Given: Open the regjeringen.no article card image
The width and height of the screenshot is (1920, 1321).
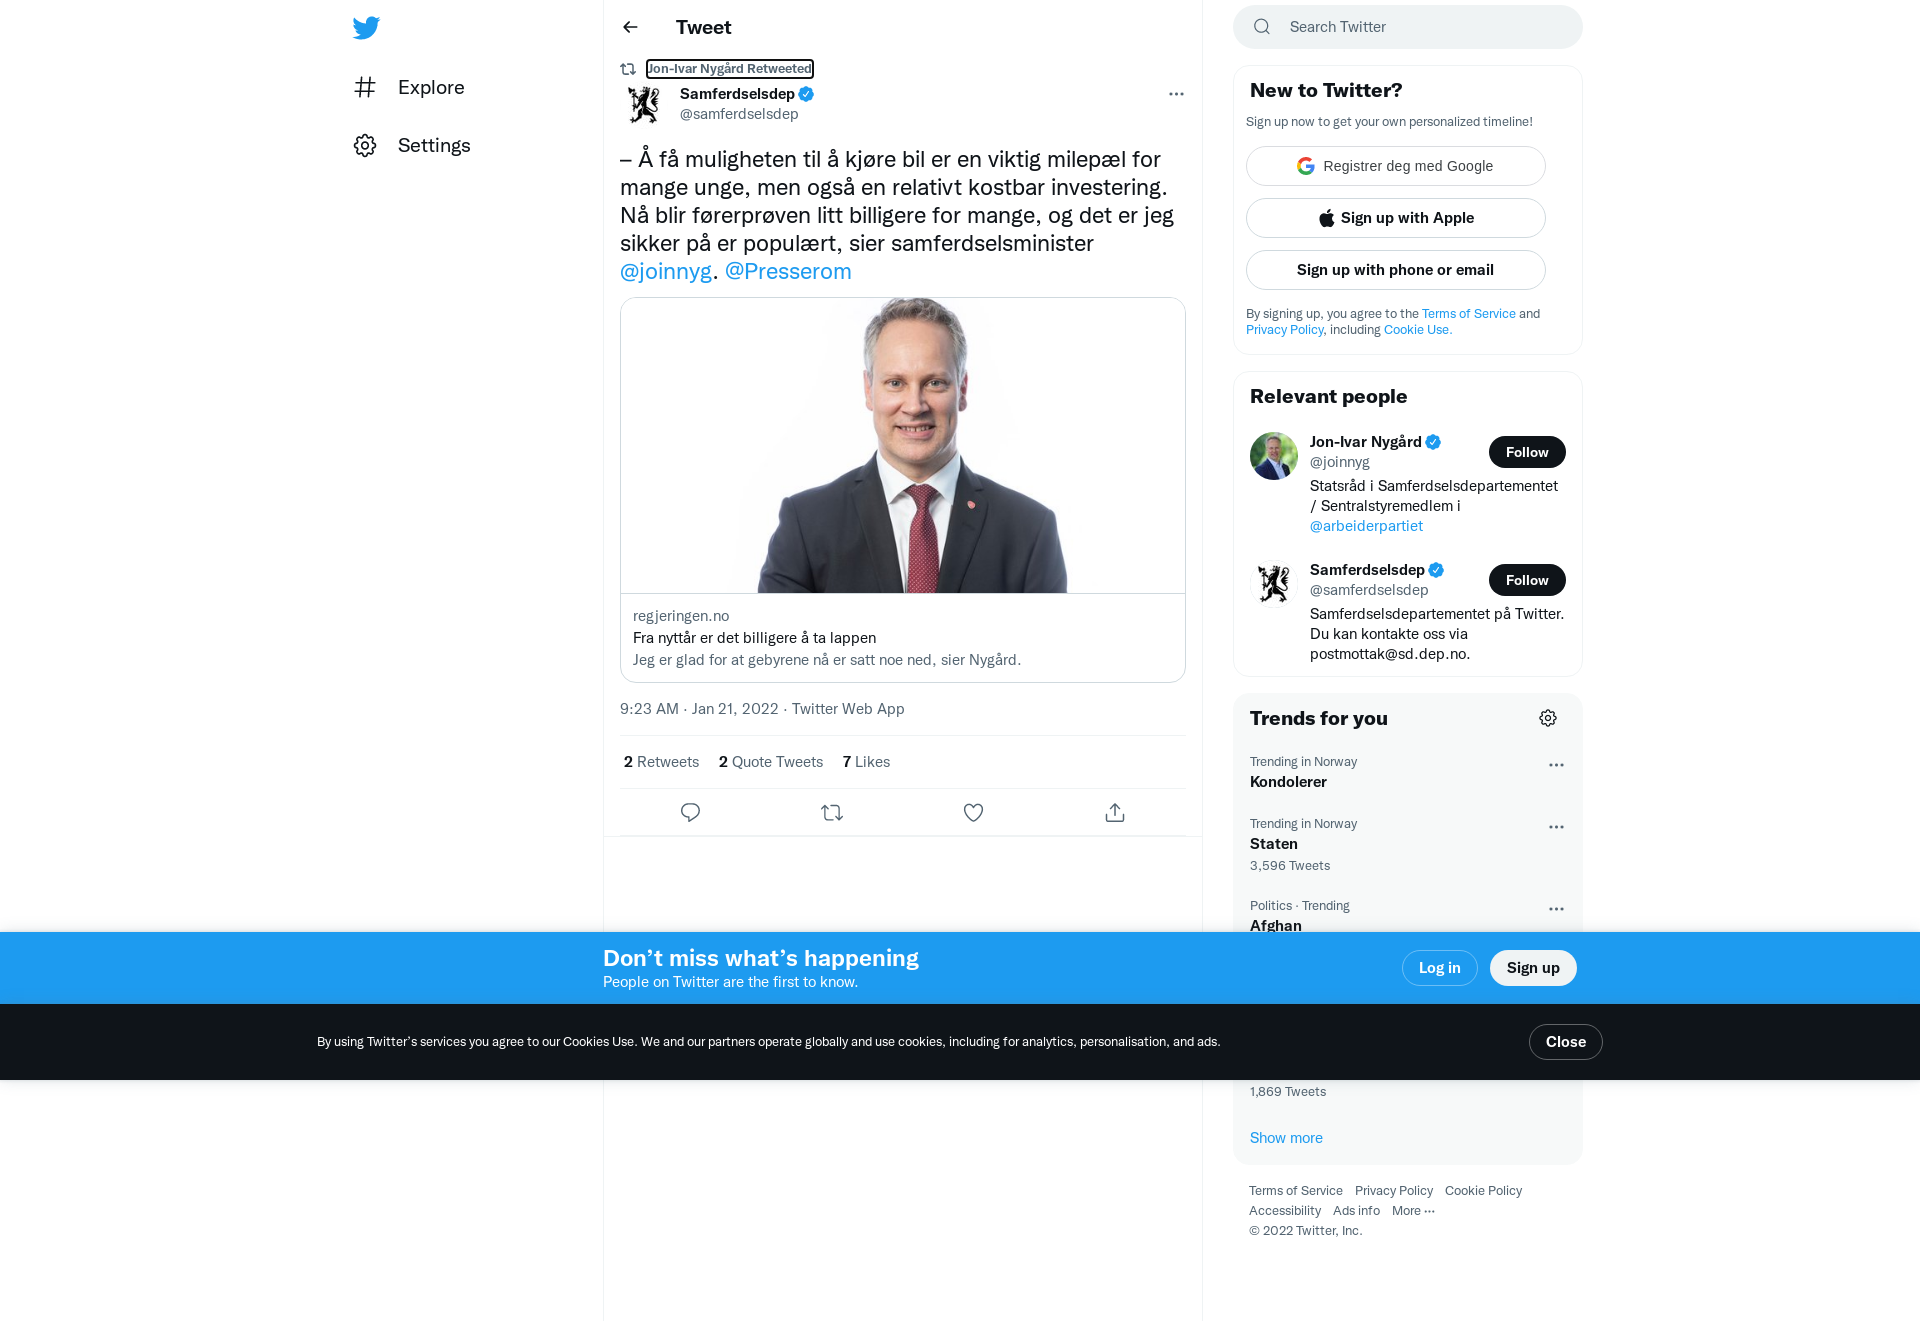Looking at the screenshot, I should coord(903,445).
